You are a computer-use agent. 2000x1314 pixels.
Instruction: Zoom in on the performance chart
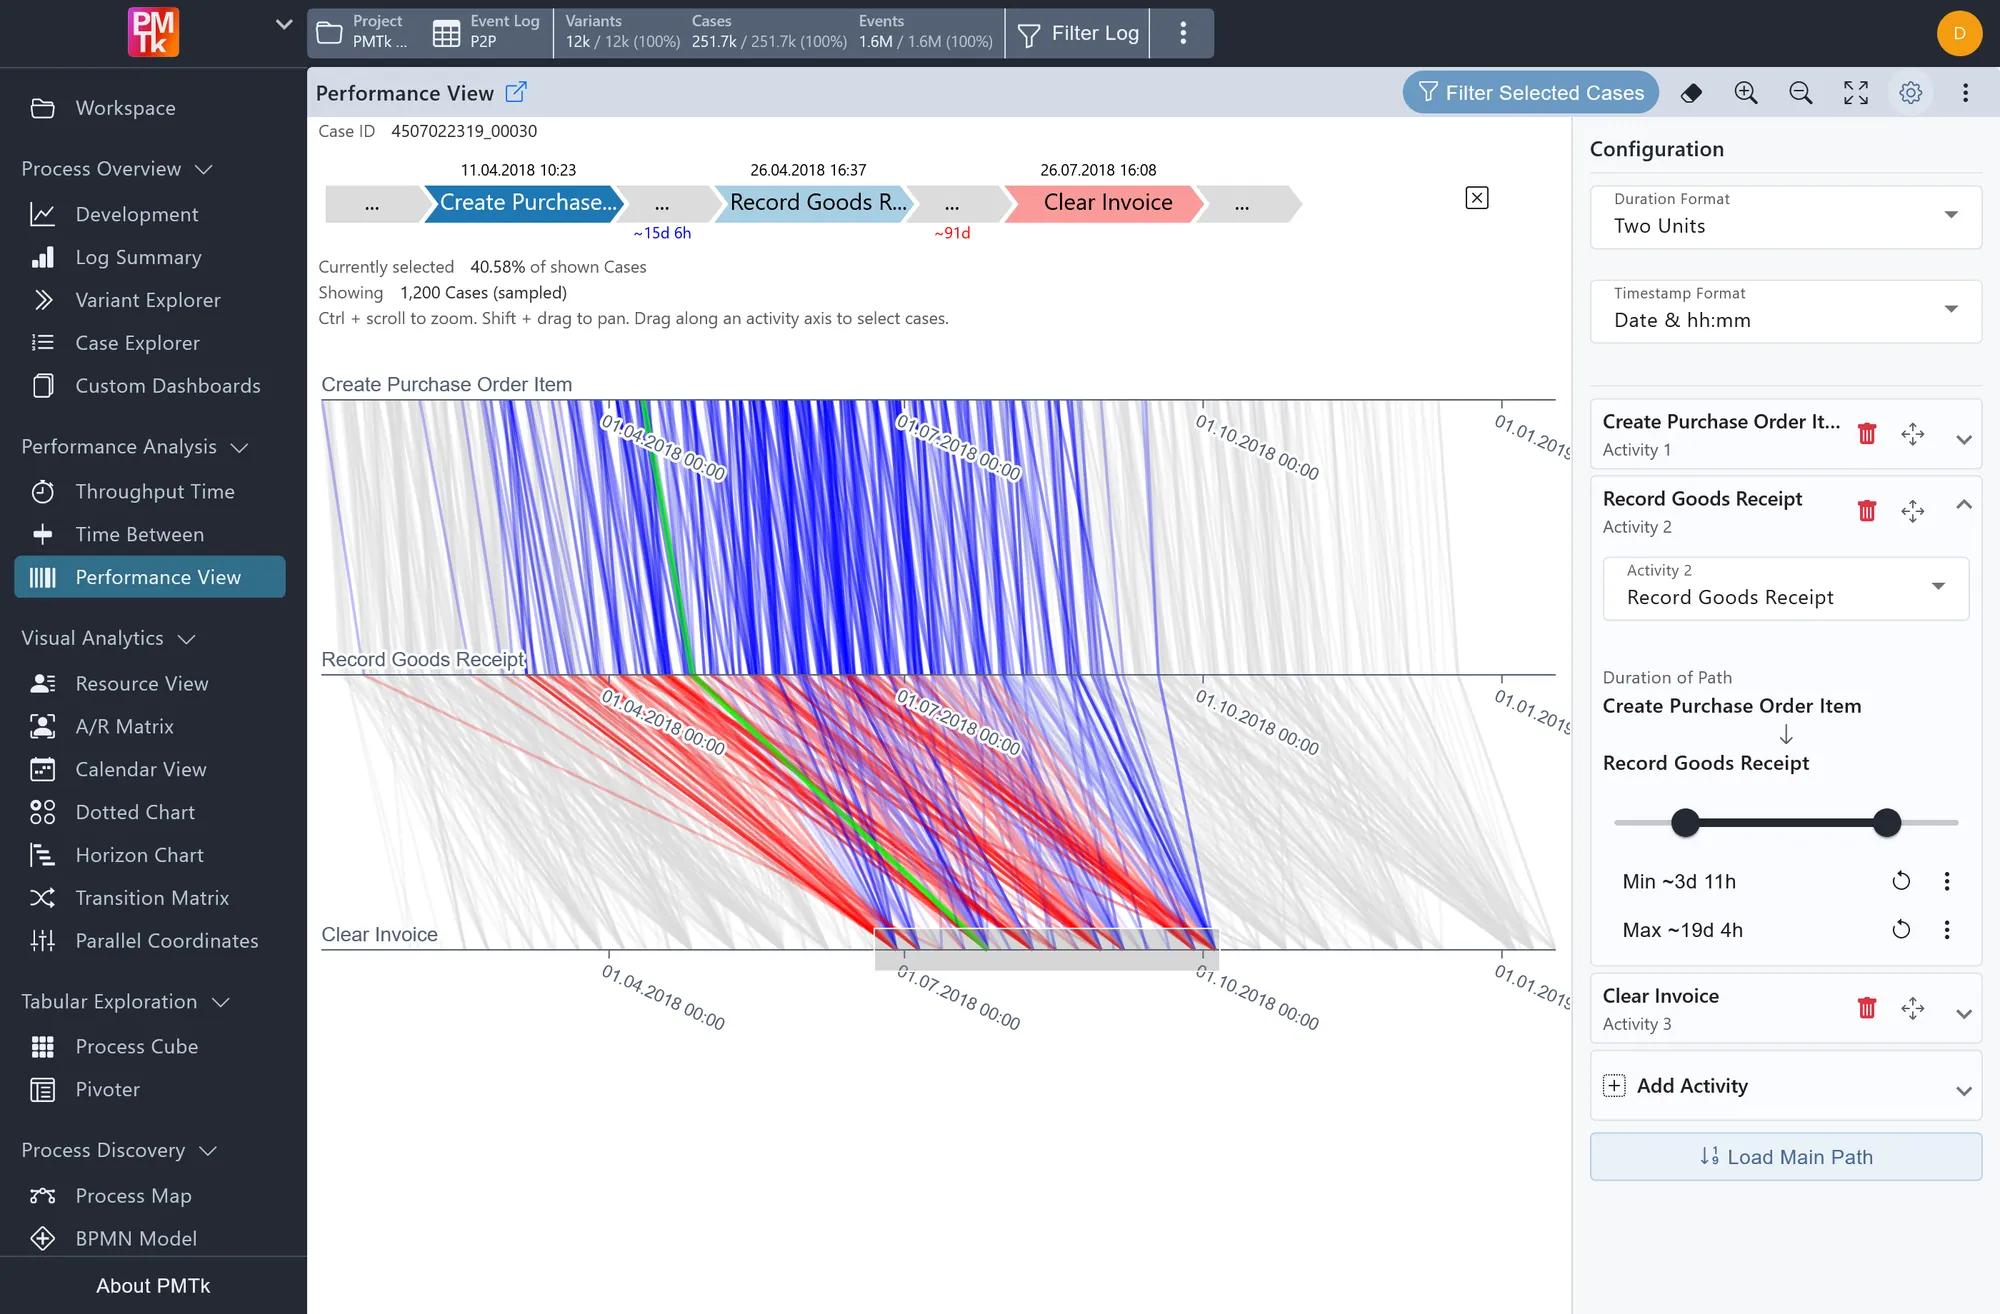click(x=1746, y=93)
